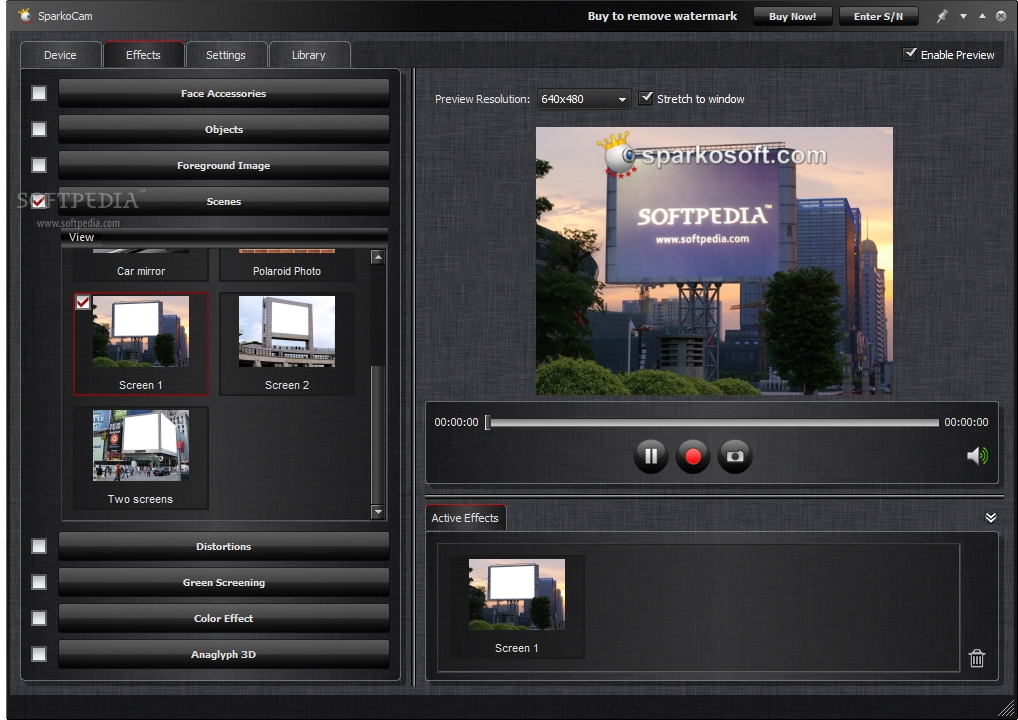Expand the Distortions section

(x=224, y=546)
